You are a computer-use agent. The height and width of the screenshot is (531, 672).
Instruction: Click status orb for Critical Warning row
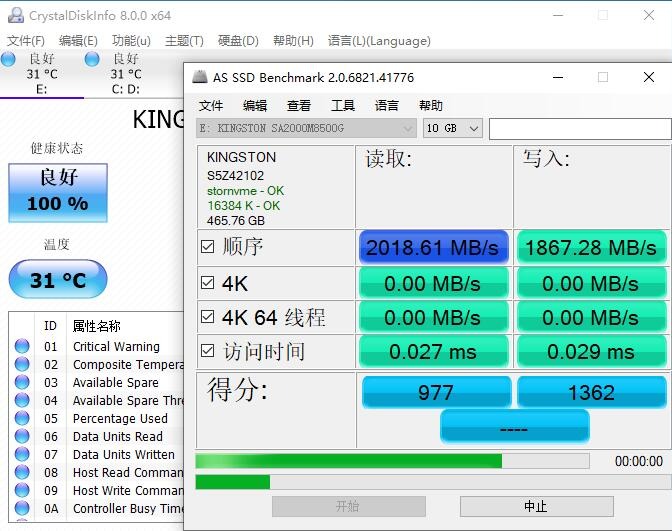coord(22,346)
